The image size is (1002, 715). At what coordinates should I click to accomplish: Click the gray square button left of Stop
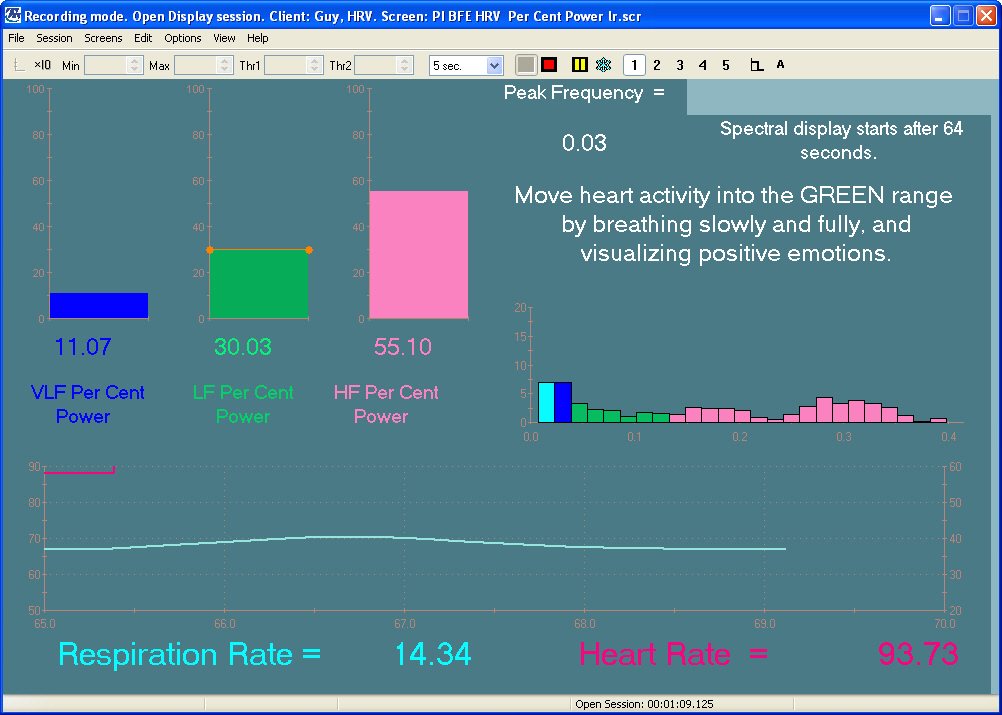coord(526,65)
